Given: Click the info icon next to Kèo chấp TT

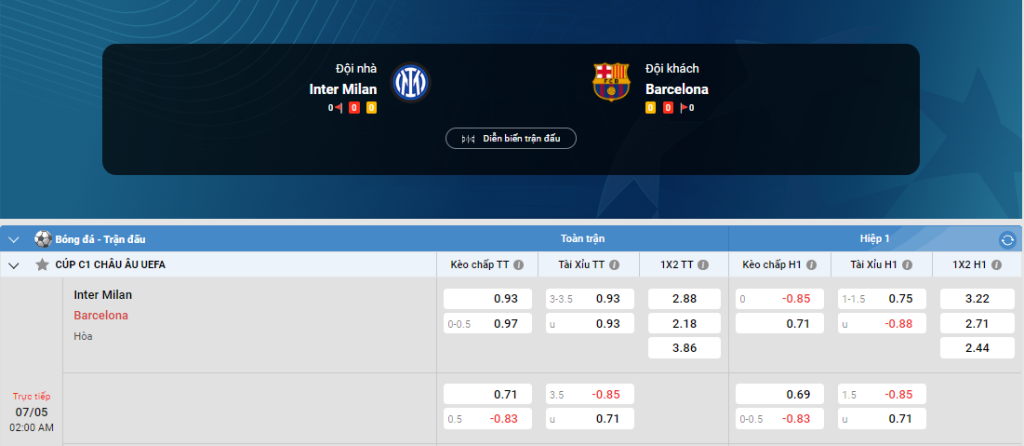Looking at the screenshot, I should (x=519, y=265).
